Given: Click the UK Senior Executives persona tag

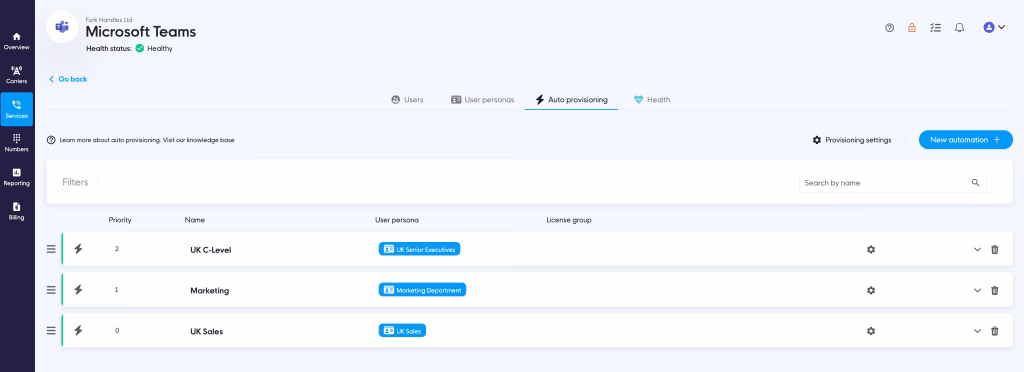Looking at the screenshot, I should tap(419, 249).
